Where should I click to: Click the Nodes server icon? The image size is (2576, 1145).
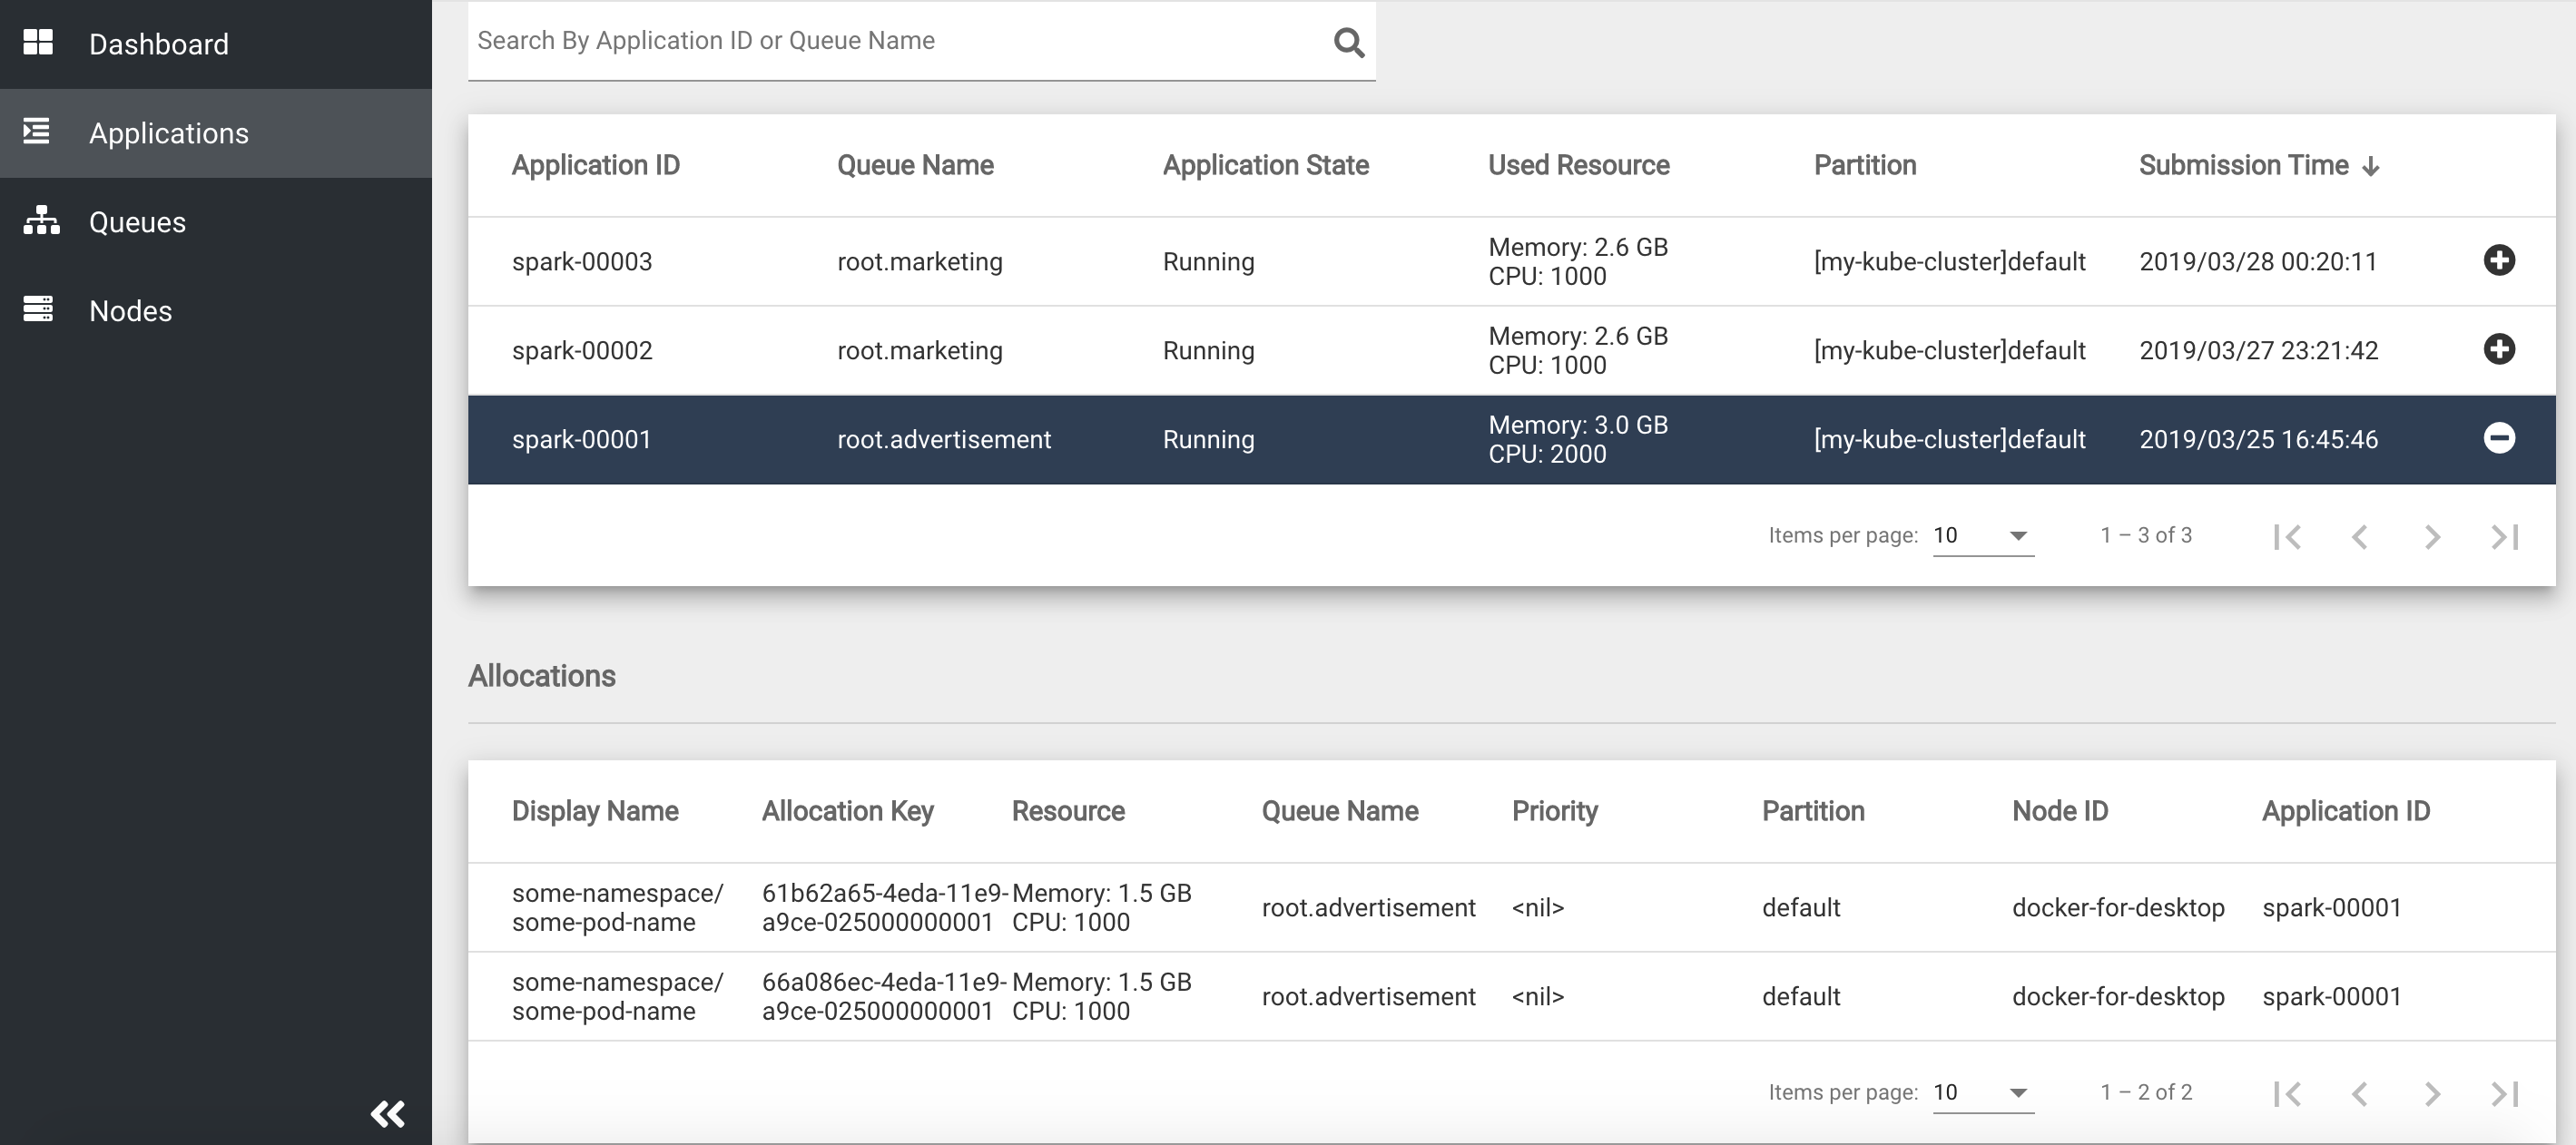[38, 309]
